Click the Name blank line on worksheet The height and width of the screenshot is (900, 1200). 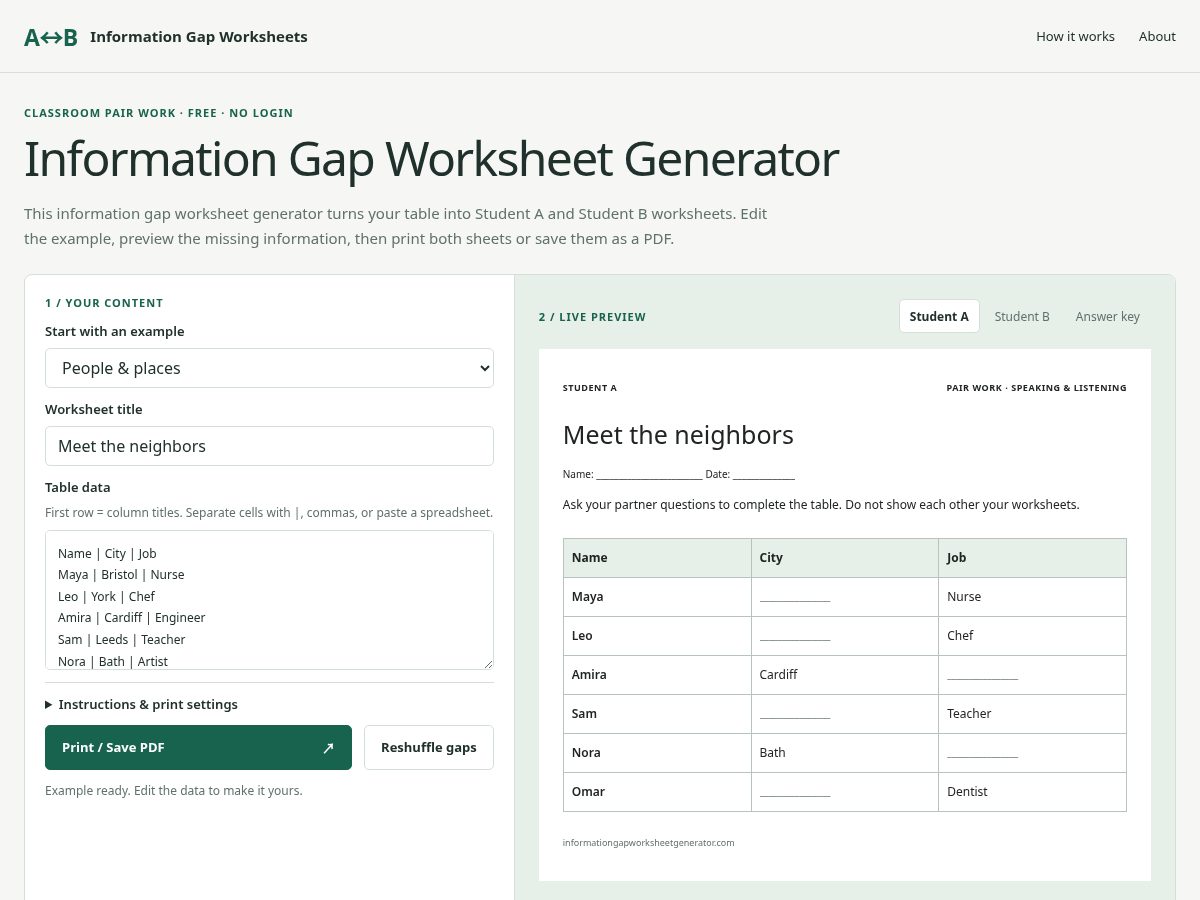click(649, 476)
